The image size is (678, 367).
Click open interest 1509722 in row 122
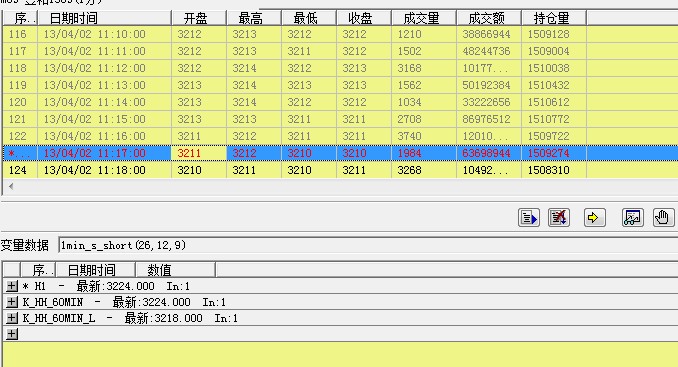(x=548, y=136)
